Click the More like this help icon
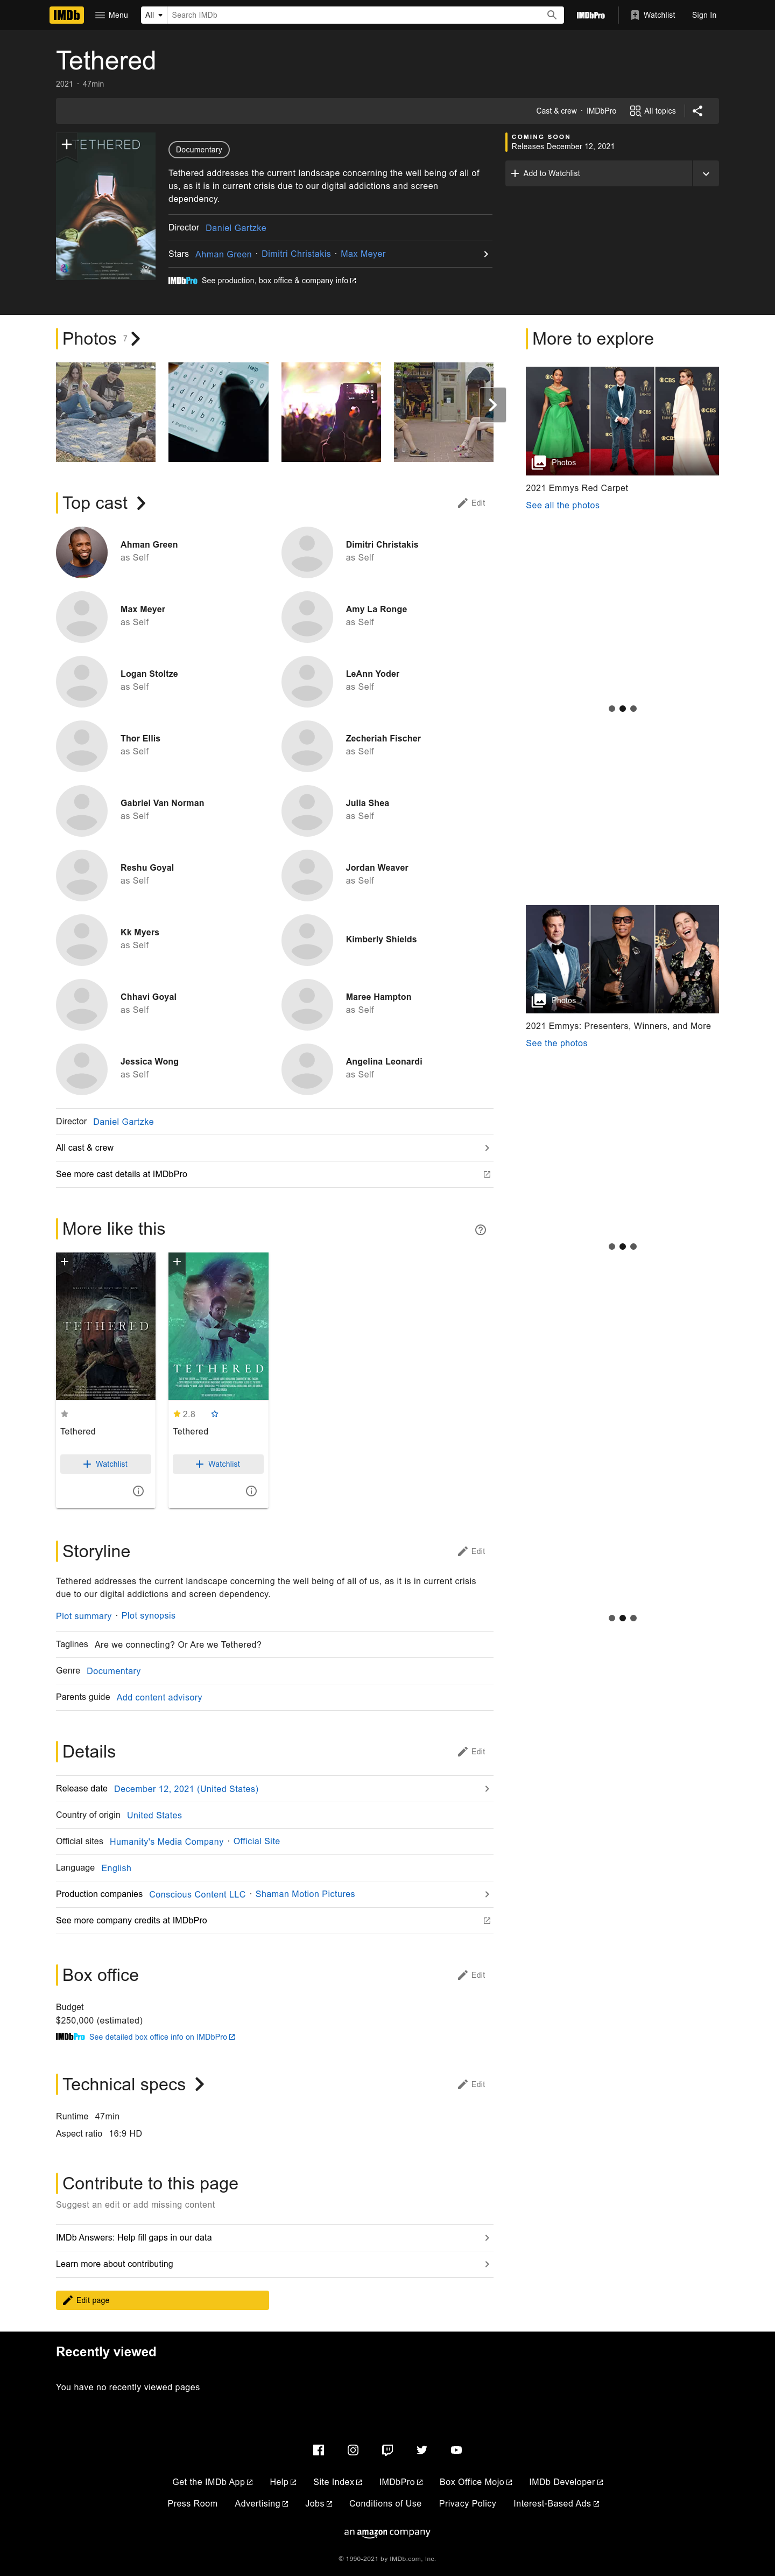This screenshot has height=2576, width=775. pyautogui.click(x=480, y=1230)
